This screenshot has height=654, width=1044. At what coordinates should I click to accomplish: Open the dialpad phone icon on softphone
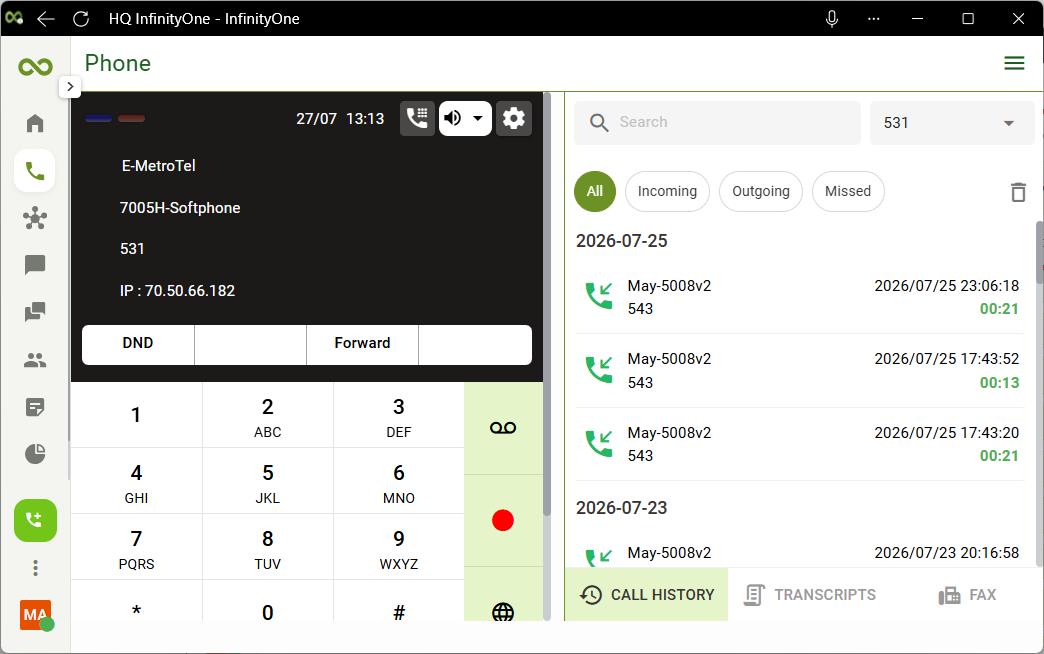coord(417,119)
